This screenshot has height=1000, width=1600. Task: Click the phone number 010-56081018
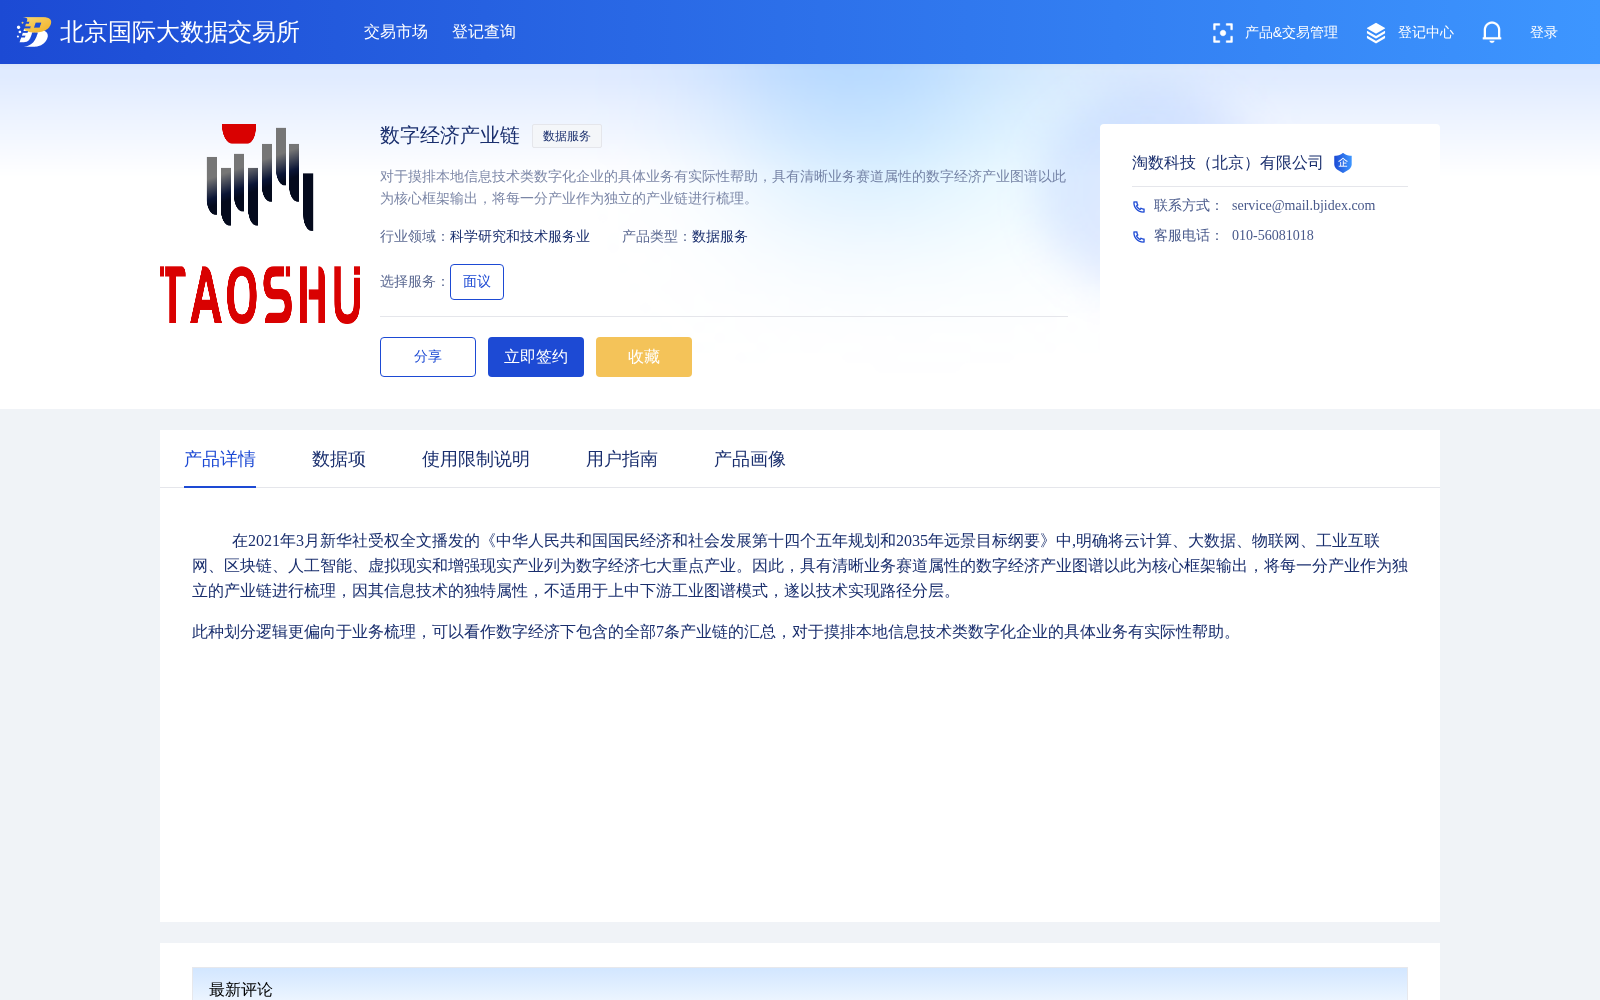[1273, 235]
